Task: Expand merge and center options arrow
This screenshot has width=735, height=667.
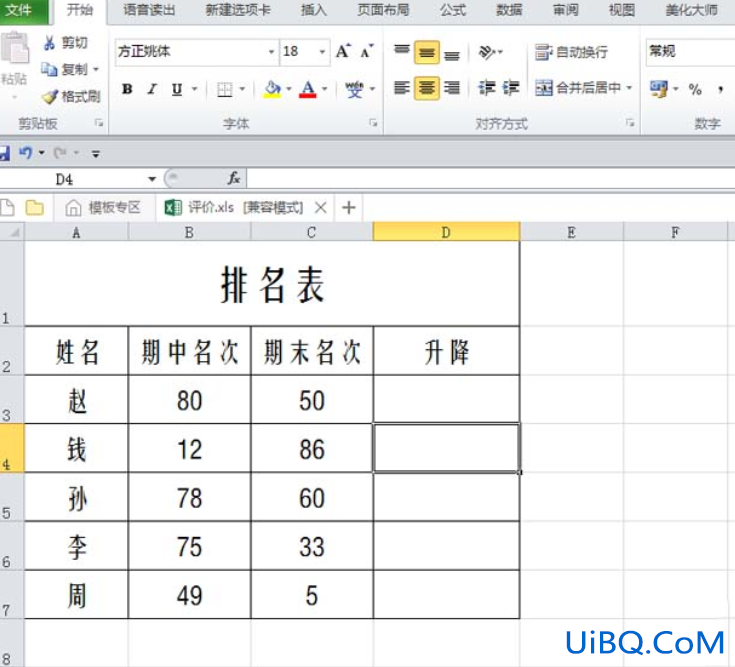Action: pyautogui.click(x=630, y=88)
